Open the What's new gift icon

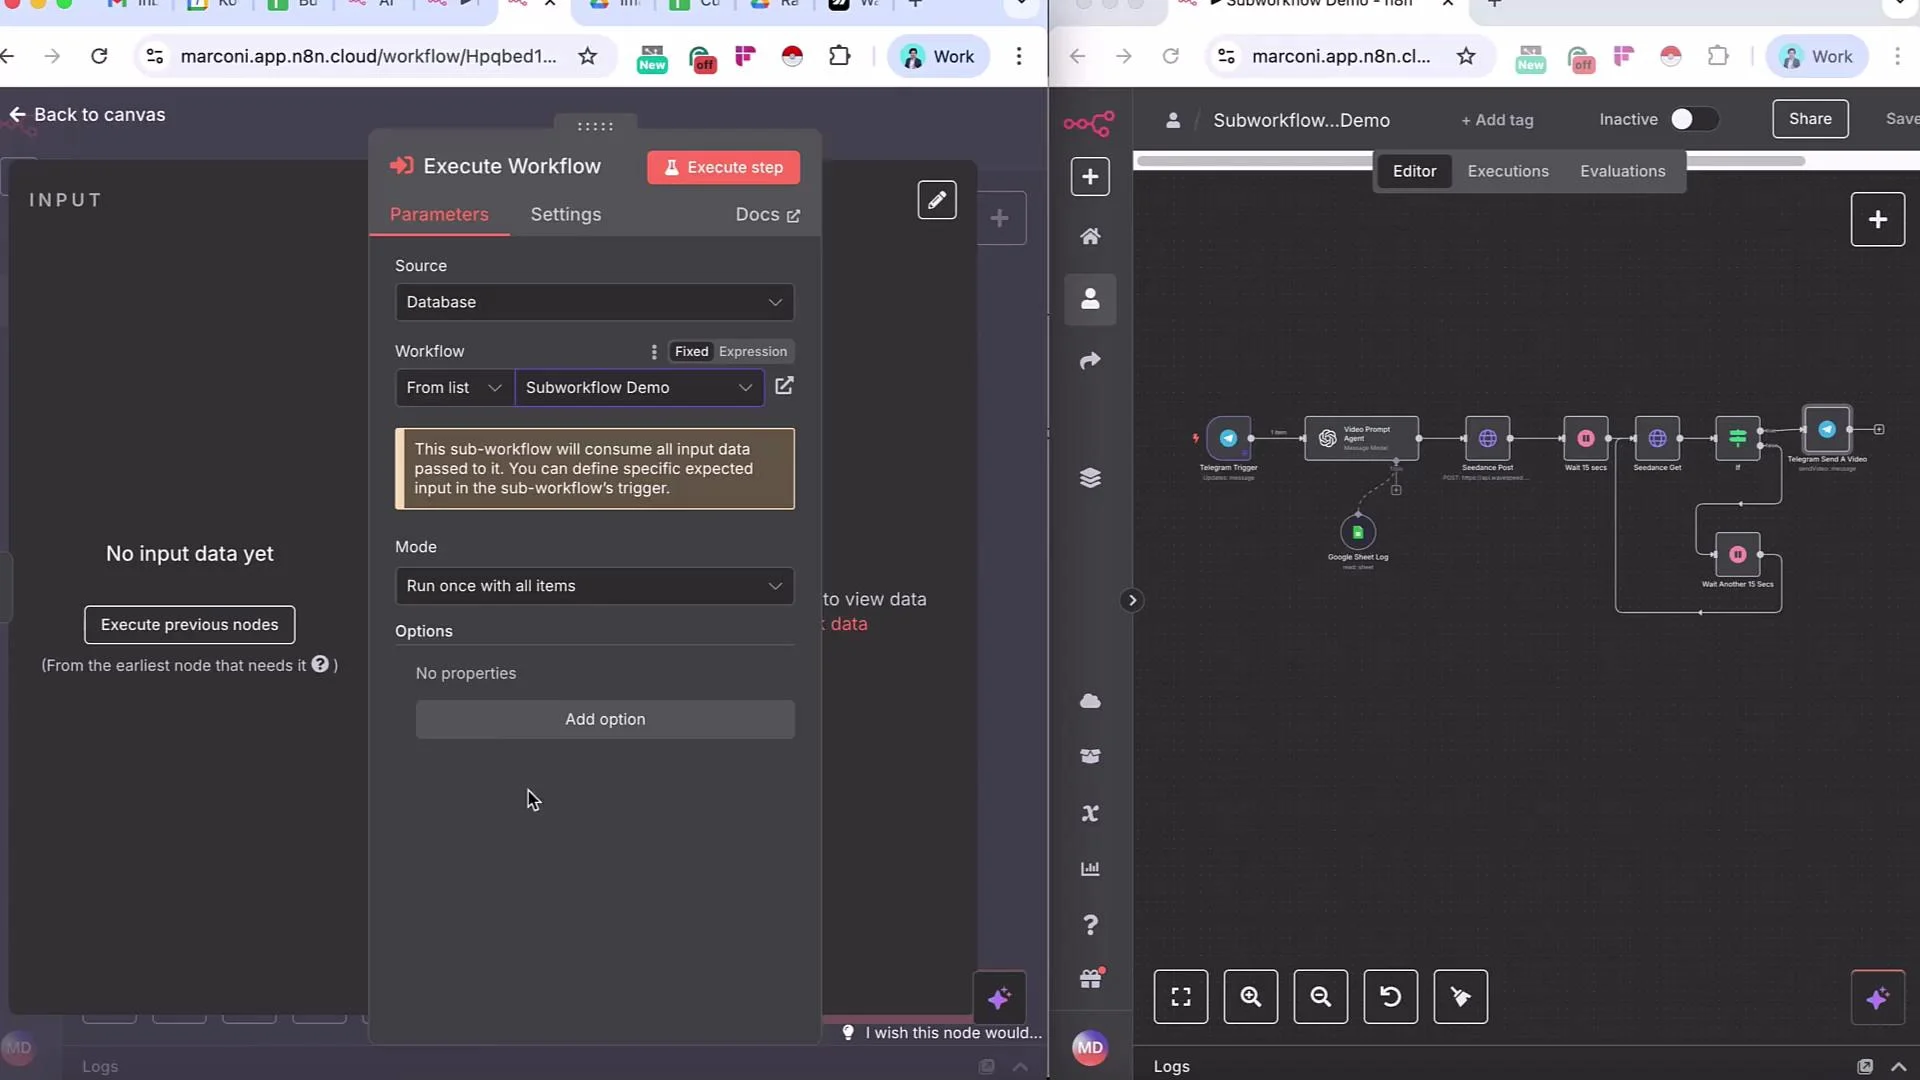(x=1090, y=979)
